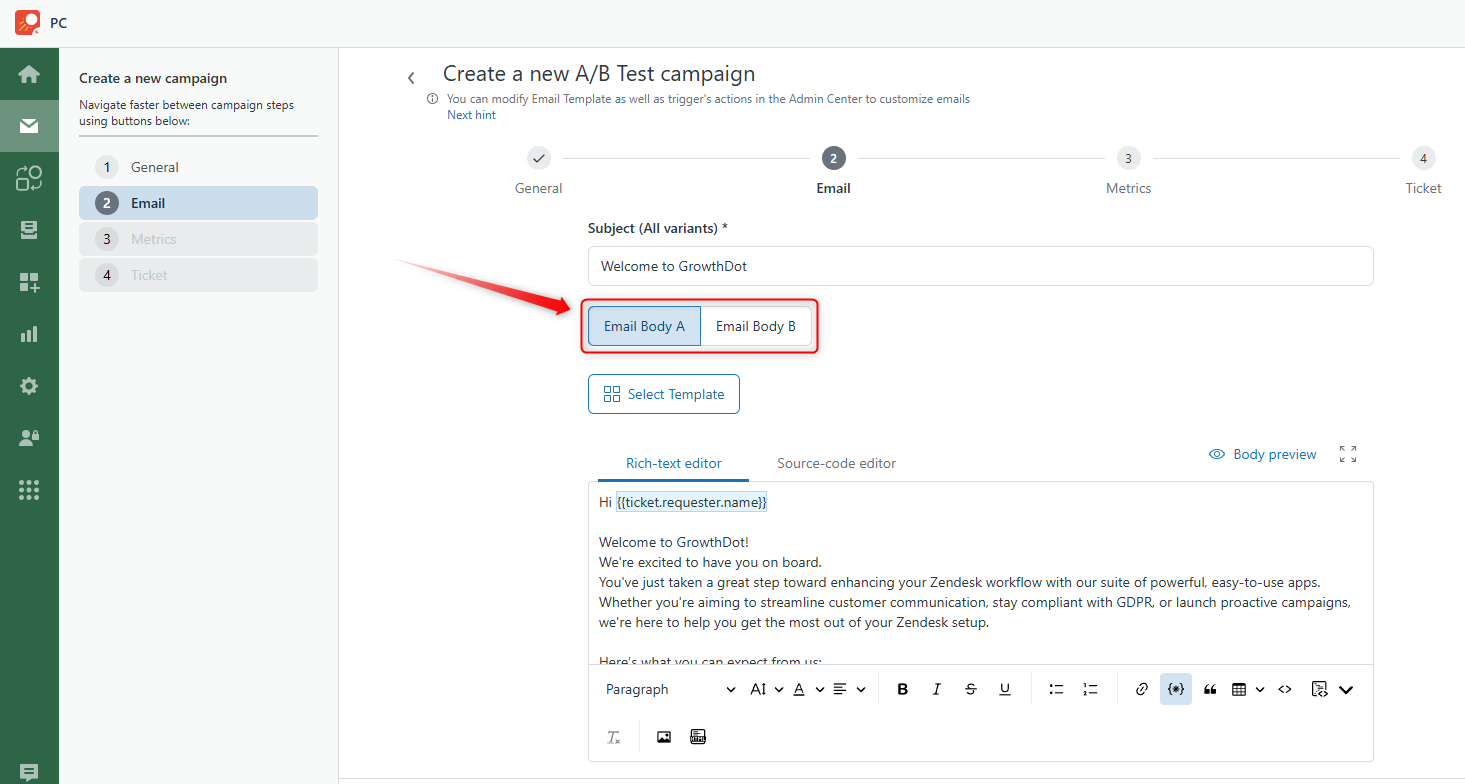Switch to Email Body B variant

pyautogui.click(x=756, y=326)
